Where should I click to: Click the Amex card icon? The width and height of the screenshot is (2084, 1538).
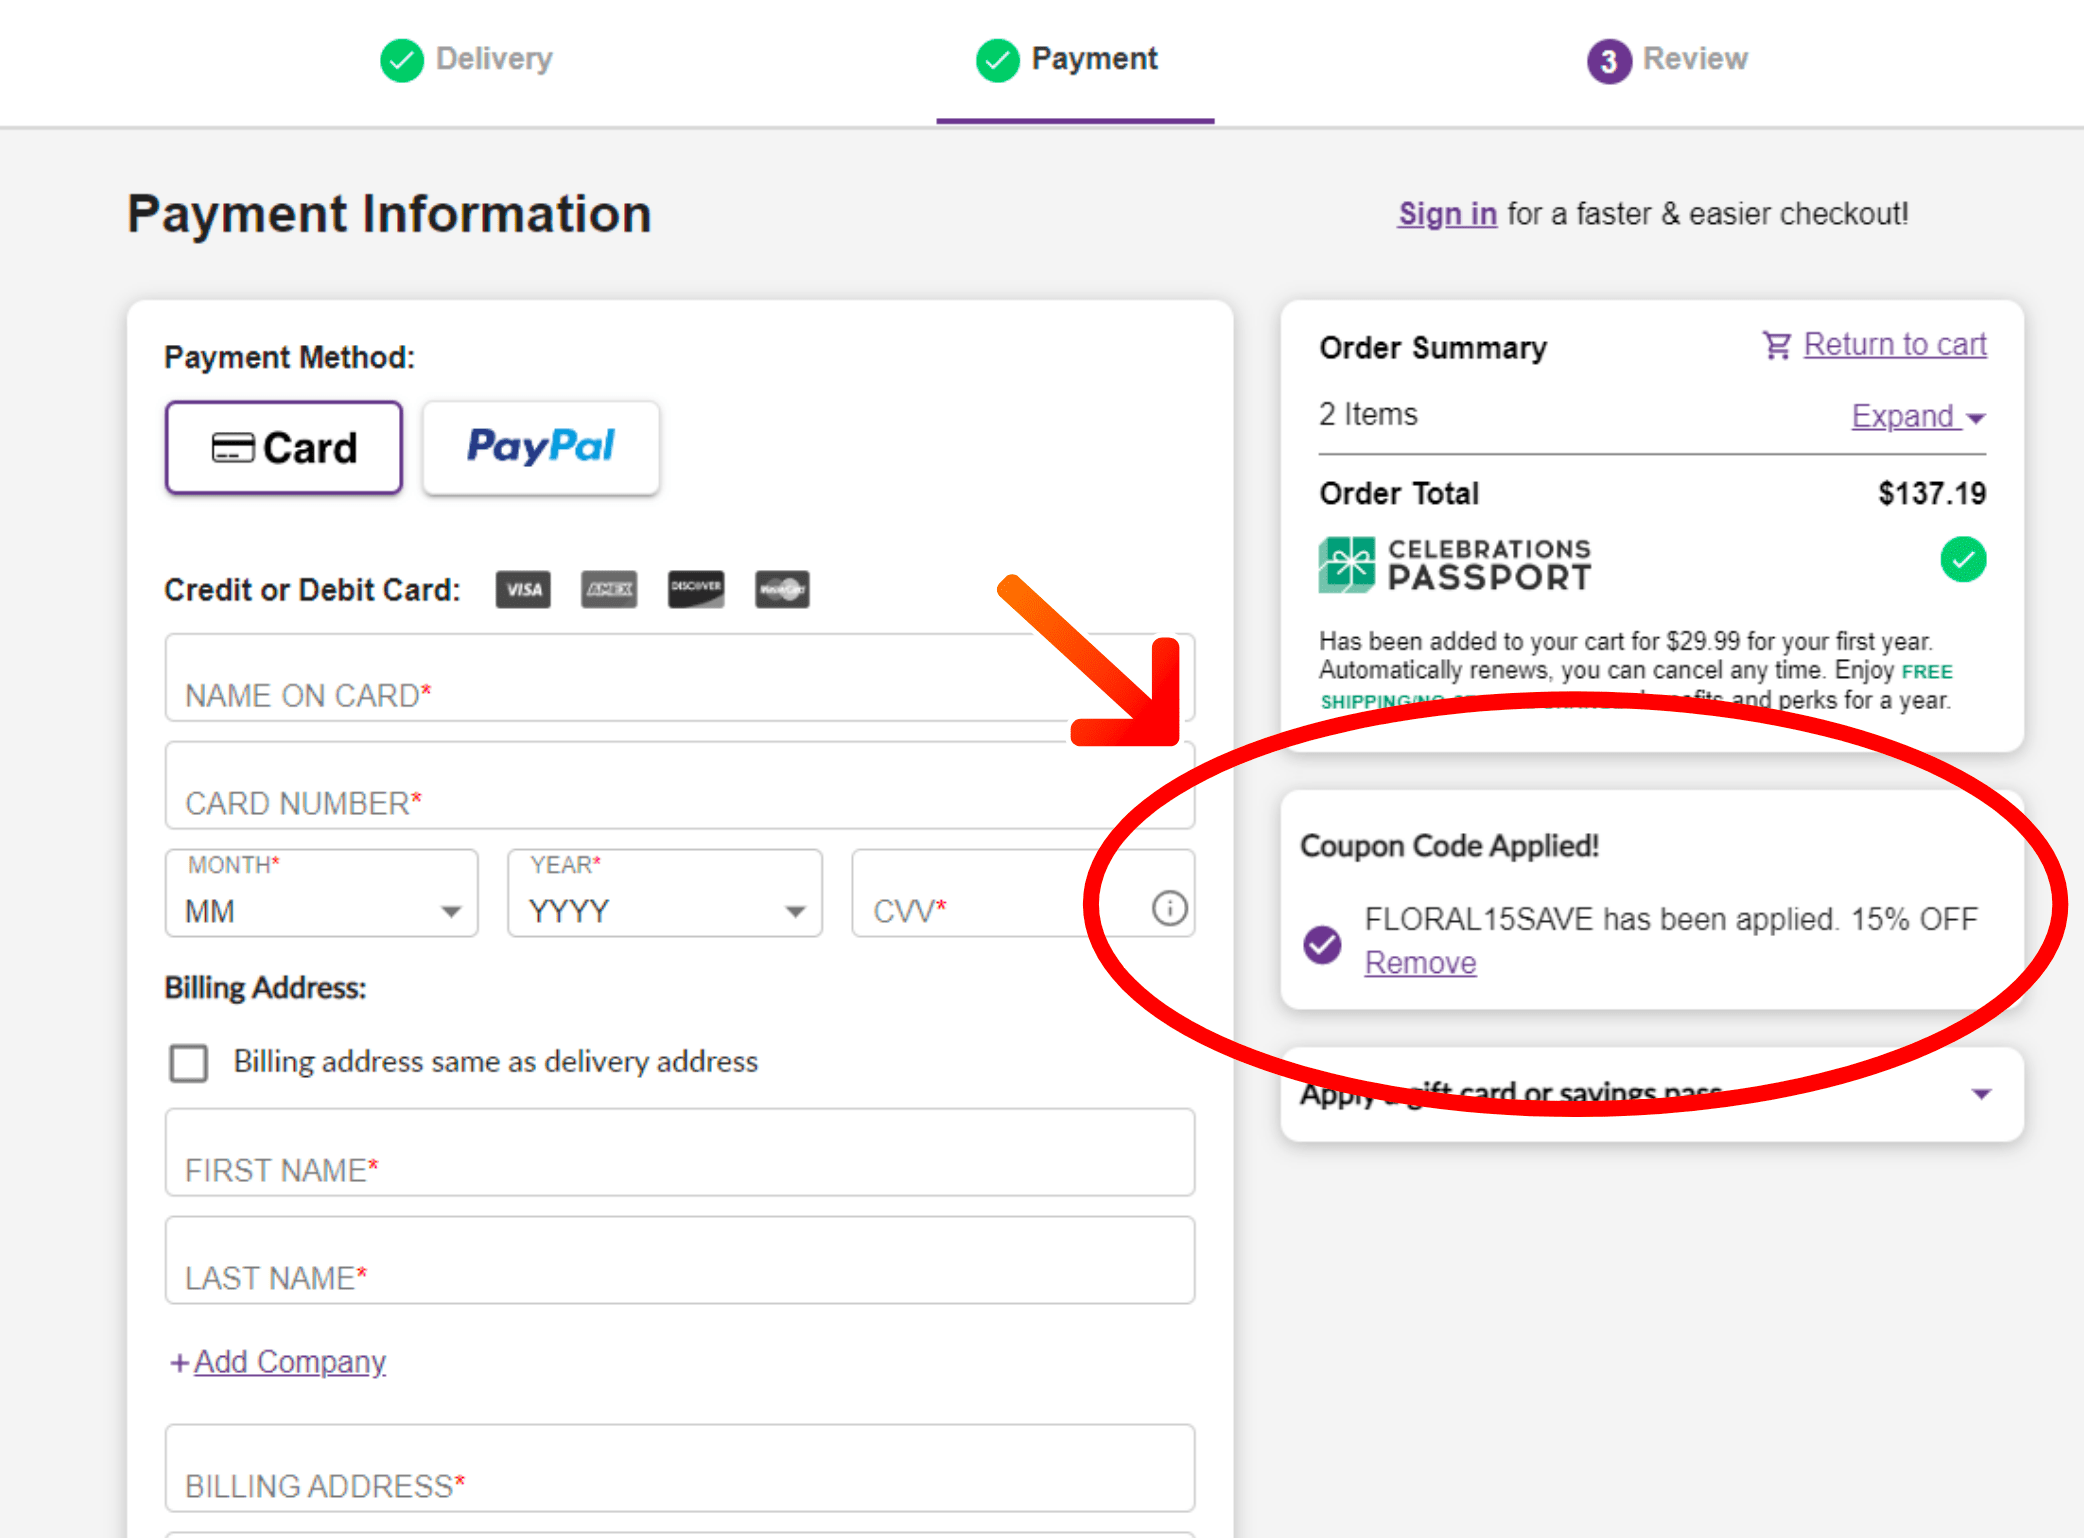(609, 590)
